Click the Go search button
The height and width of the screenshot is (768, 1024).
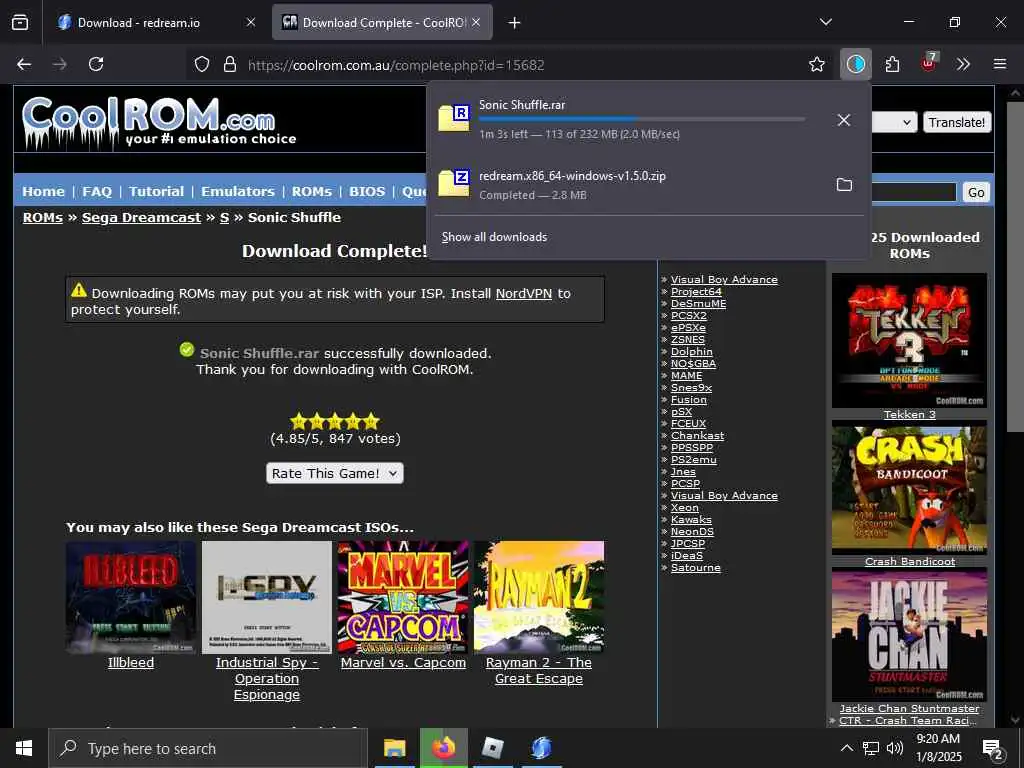pyautogui.click(x=976, y=193)
